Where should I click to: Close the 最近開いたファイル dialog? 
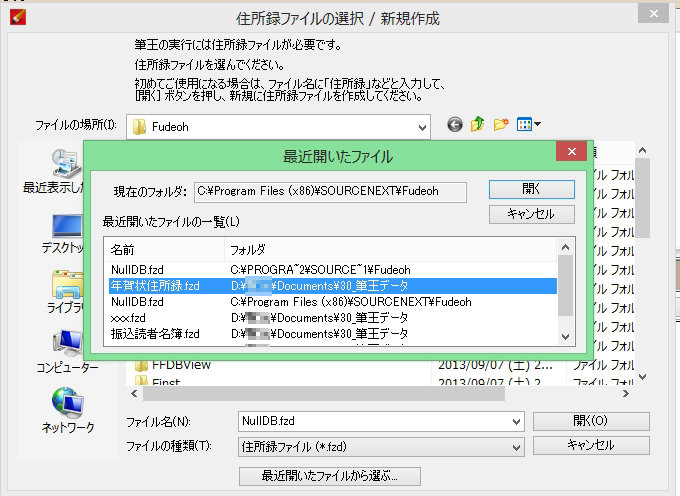coord(570,152)
